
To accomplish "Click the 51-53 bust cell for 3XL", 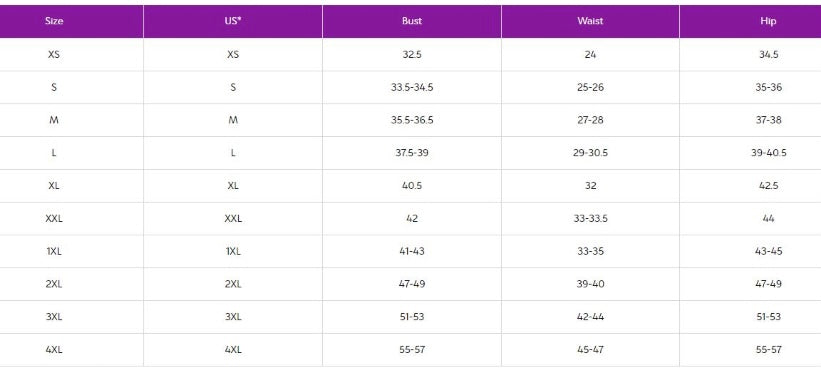I will [x=412, y=317].
